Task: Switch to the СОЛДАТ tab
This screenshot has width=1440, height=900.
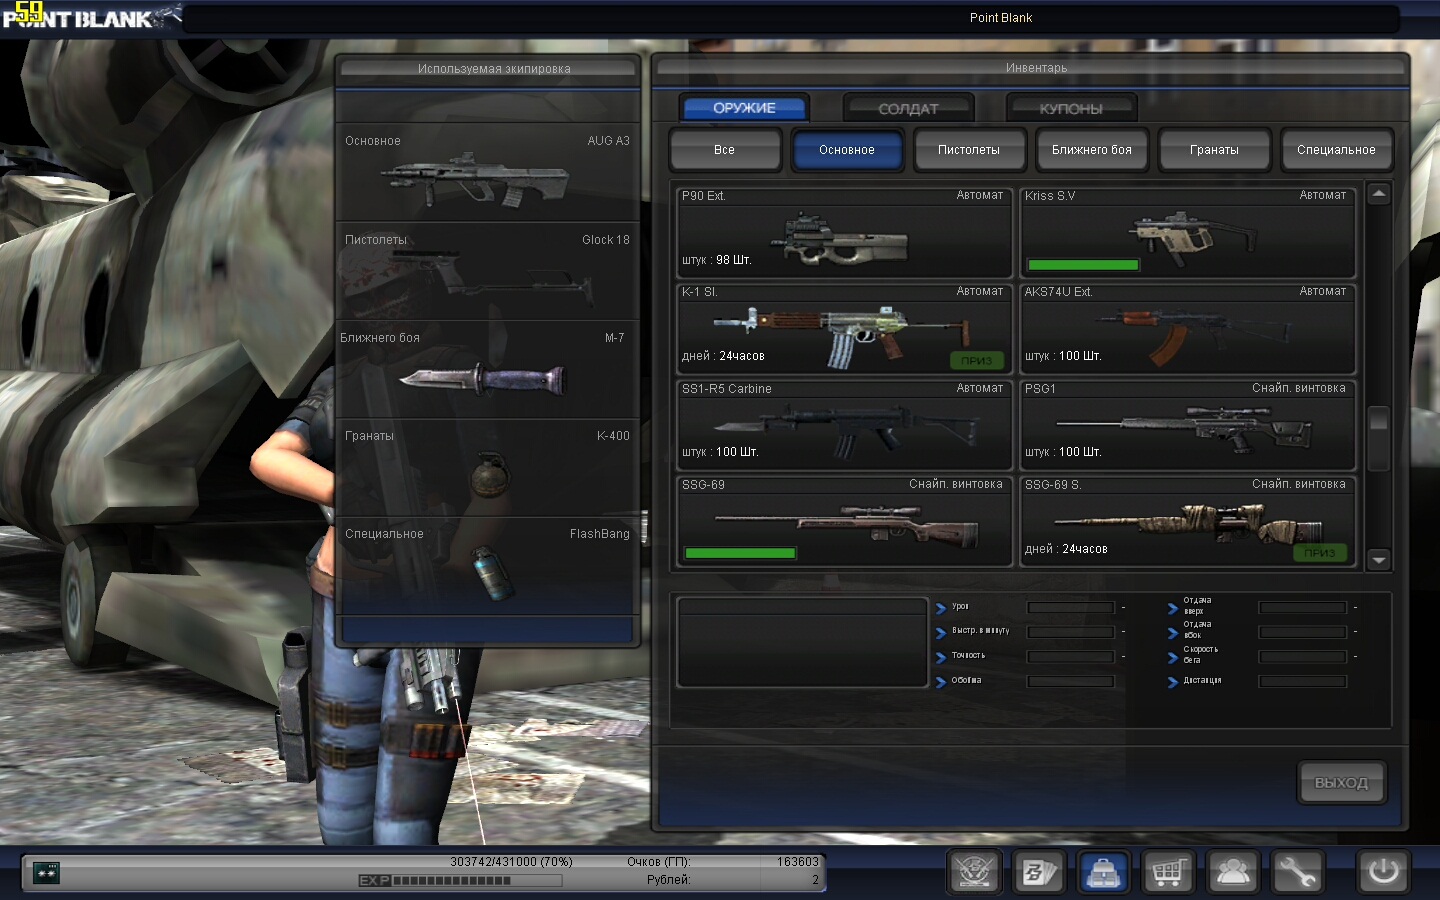Action: point(908,108)
